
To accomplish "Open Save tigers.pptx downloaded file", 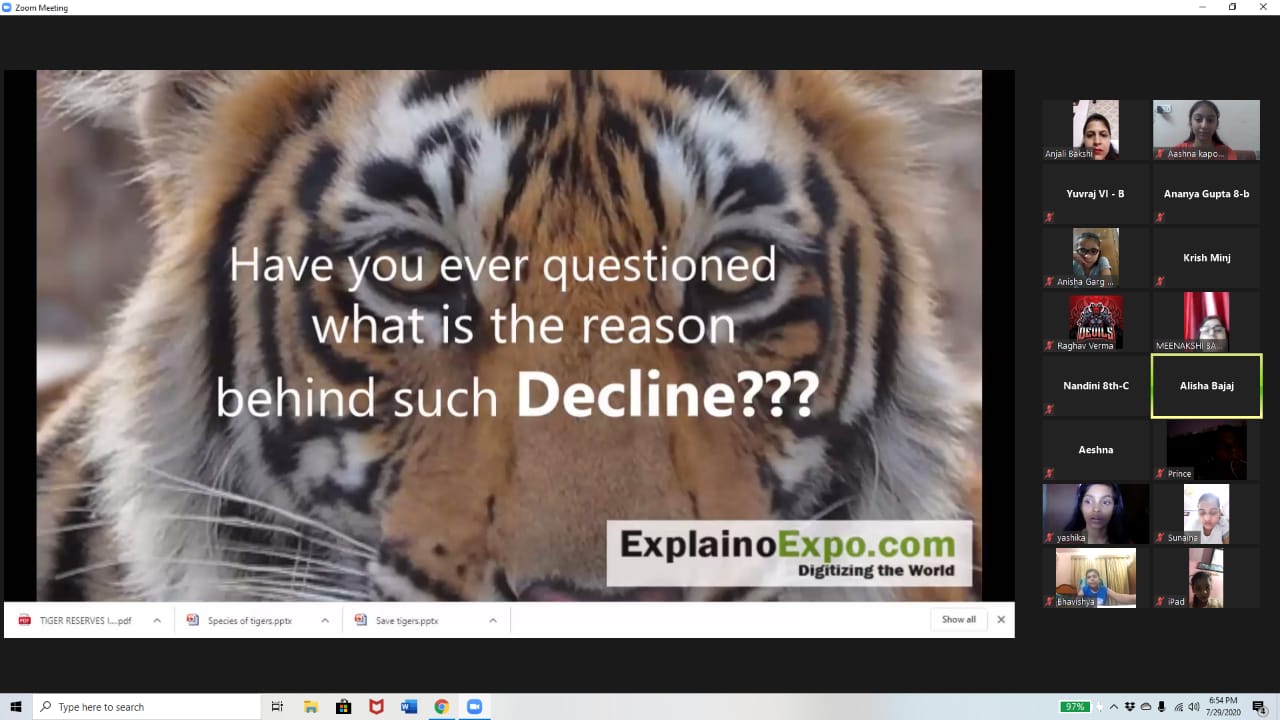I will 406,620.
